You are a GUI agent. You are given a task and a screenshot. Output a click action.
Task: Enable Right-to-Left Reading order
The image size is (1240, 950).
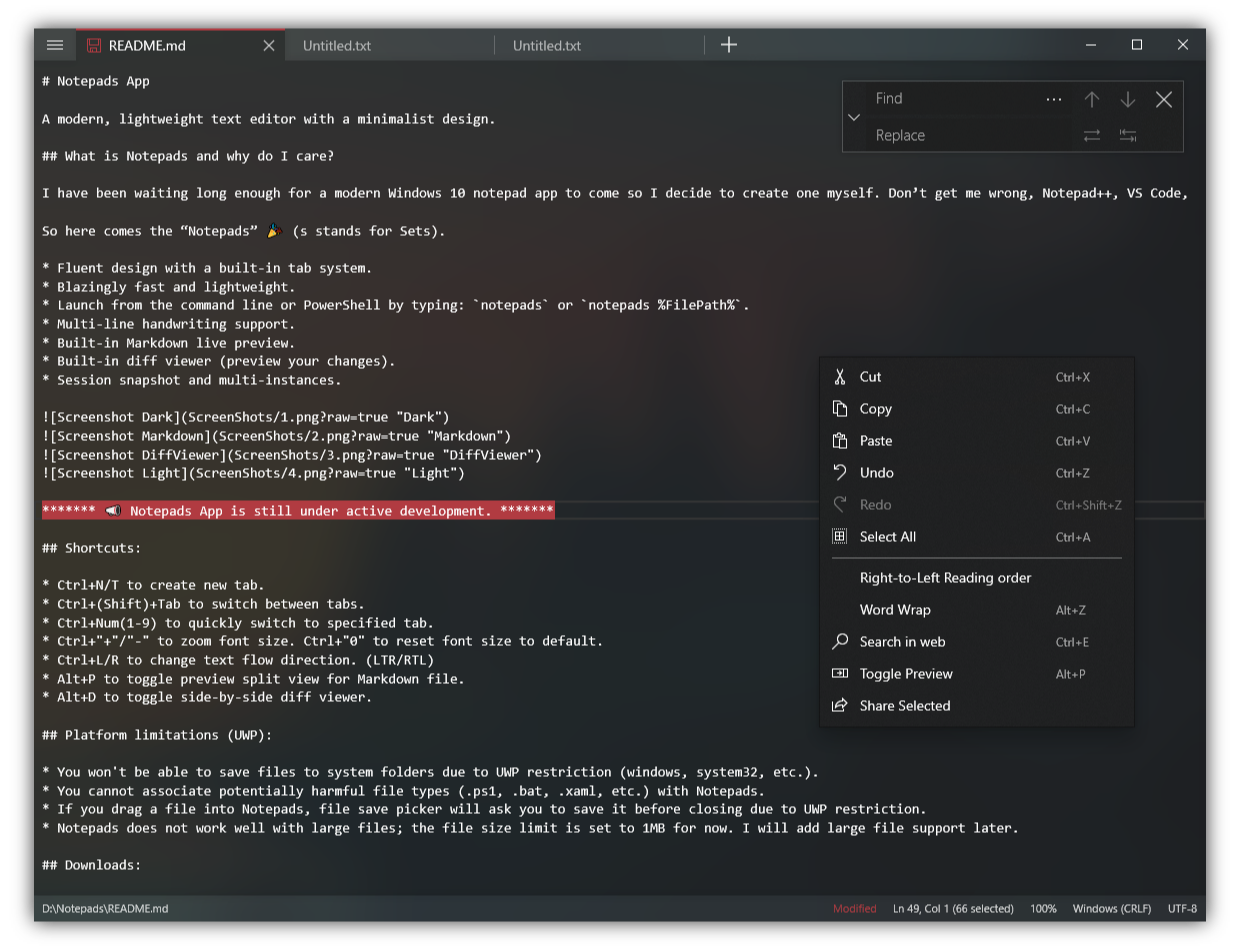point(945,577)
